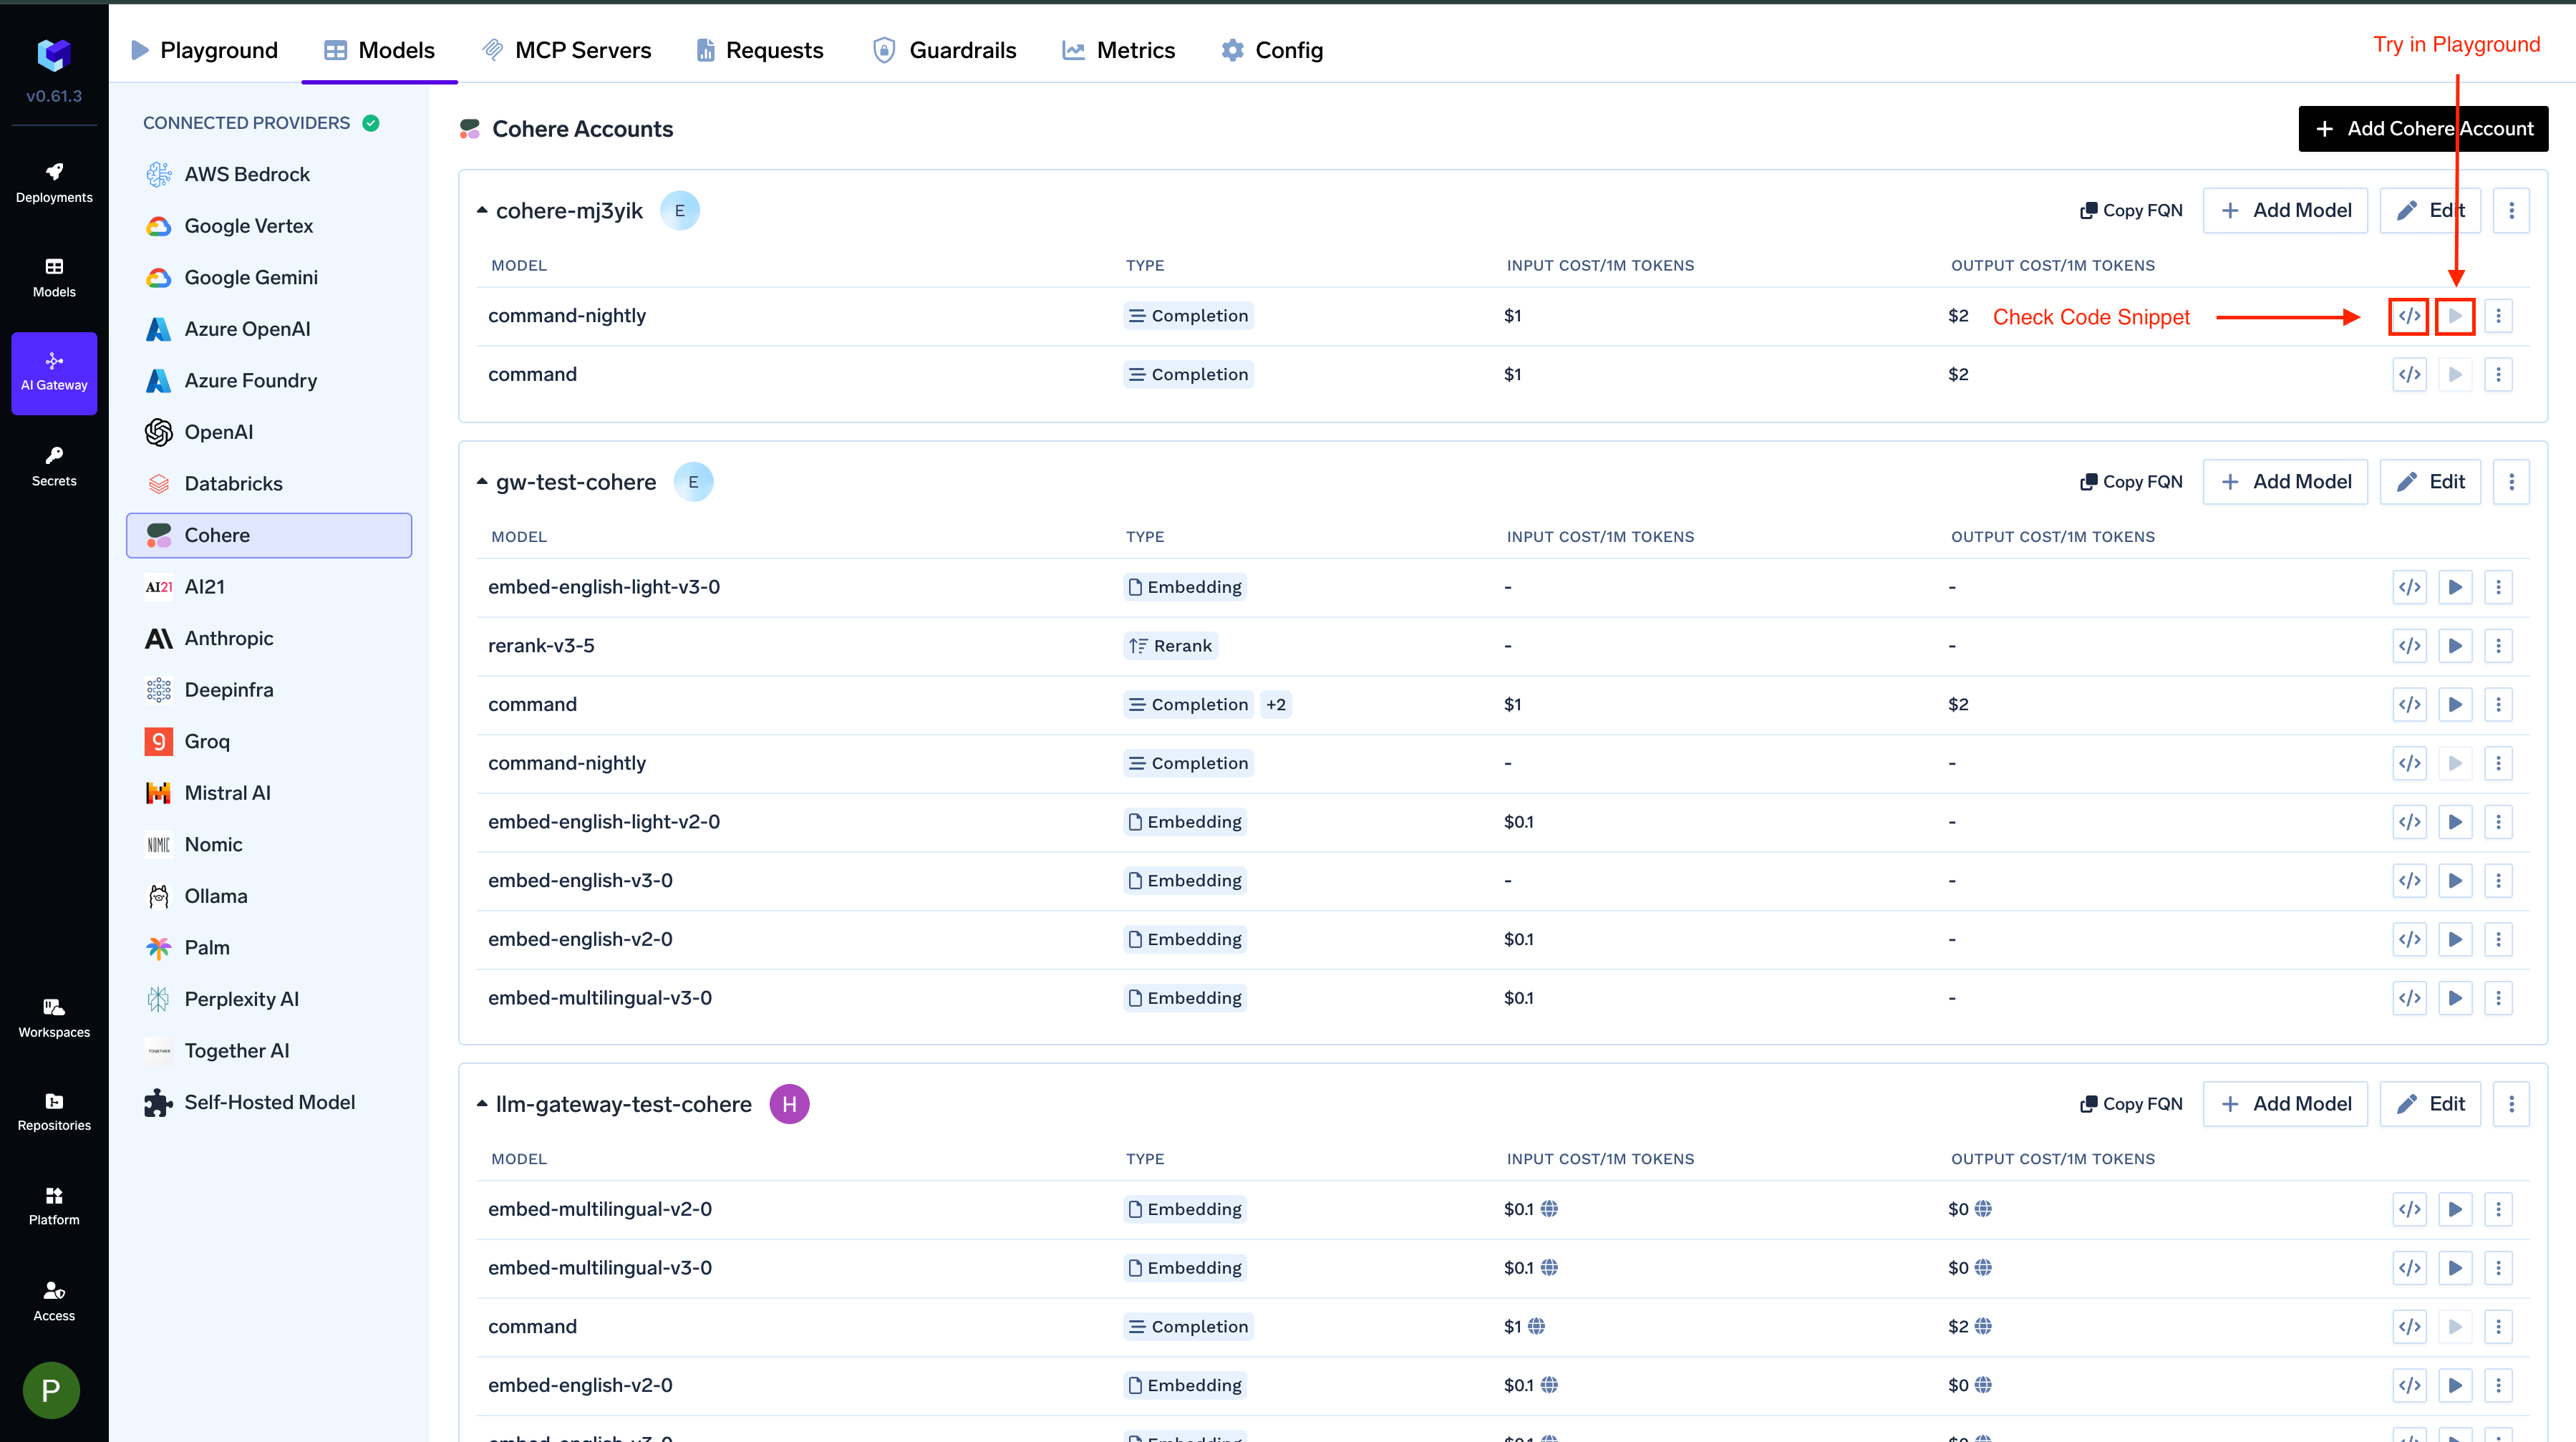Add Model to cohere-mj3yik account
Image resolution: width=2576 pixels, height=1442 pixels.
2285,211
